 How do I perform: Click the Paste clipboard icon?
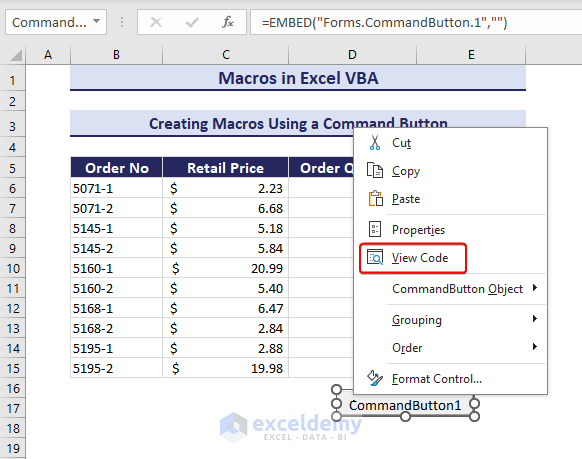tap(376, 199)
